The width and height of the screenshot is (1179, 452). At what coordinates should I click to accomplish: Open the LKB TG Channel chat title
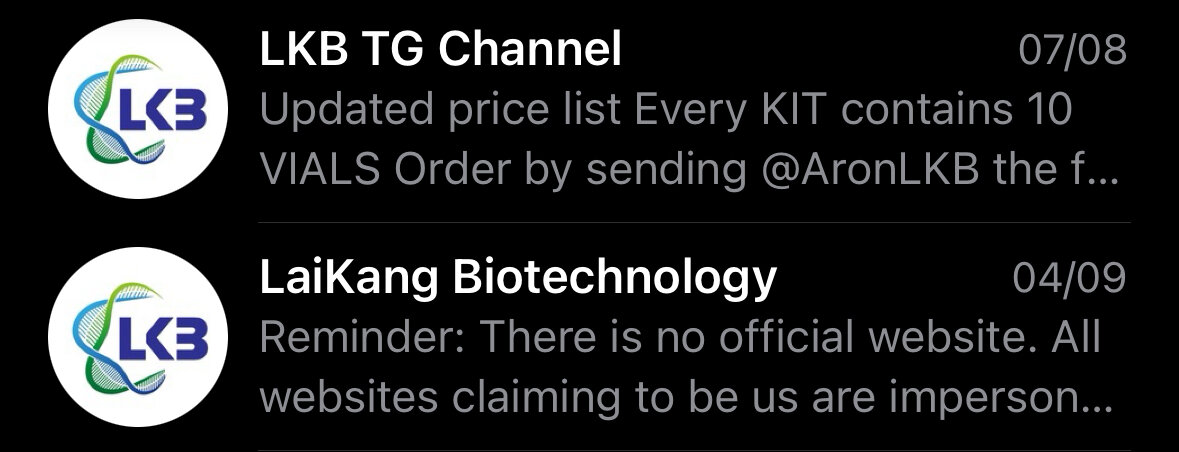click(x=441, y=50)
